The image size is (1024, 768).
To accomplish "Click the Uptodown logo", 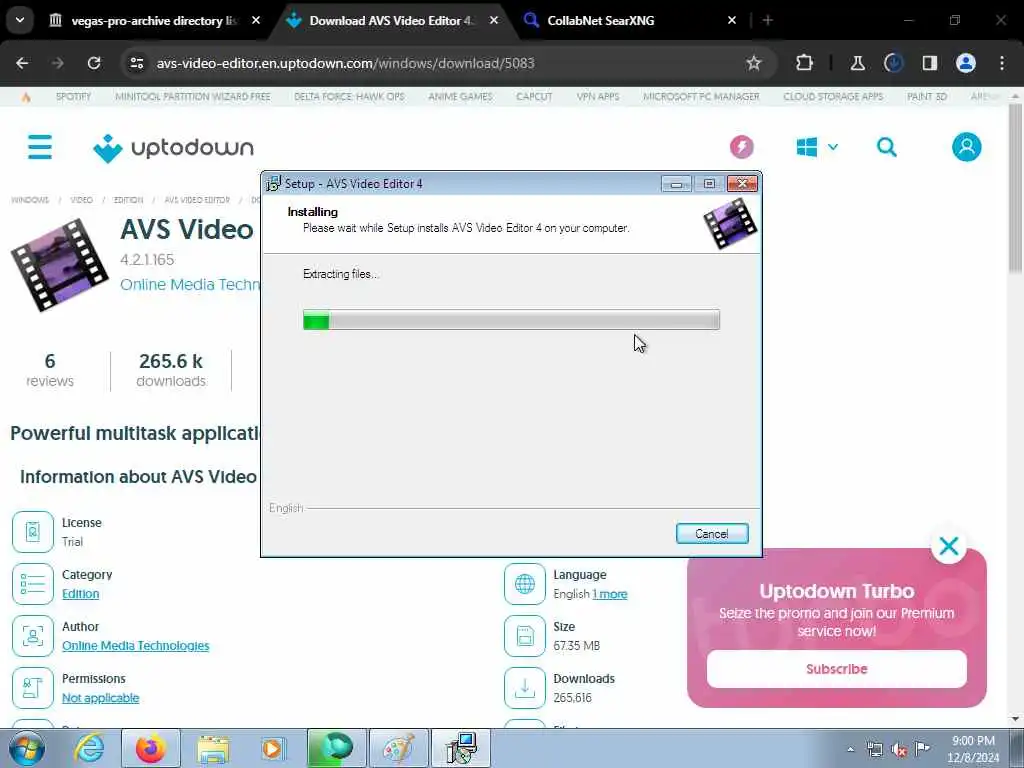I will [173, 148].
